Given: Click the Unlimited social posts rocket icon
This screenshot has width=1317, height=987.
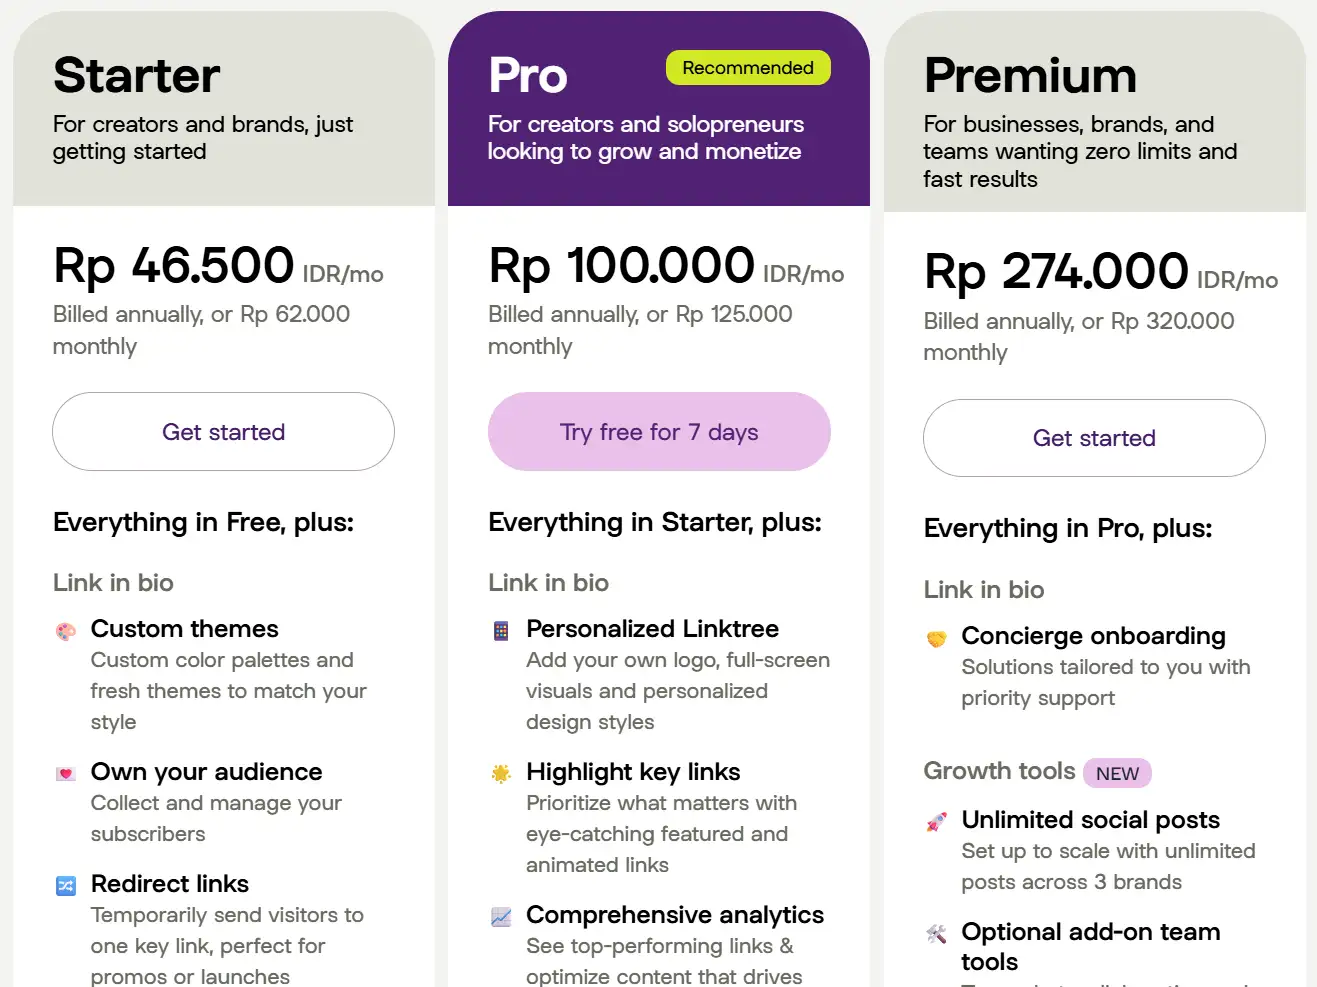Looking at the screenshot, I should [936, 822].
